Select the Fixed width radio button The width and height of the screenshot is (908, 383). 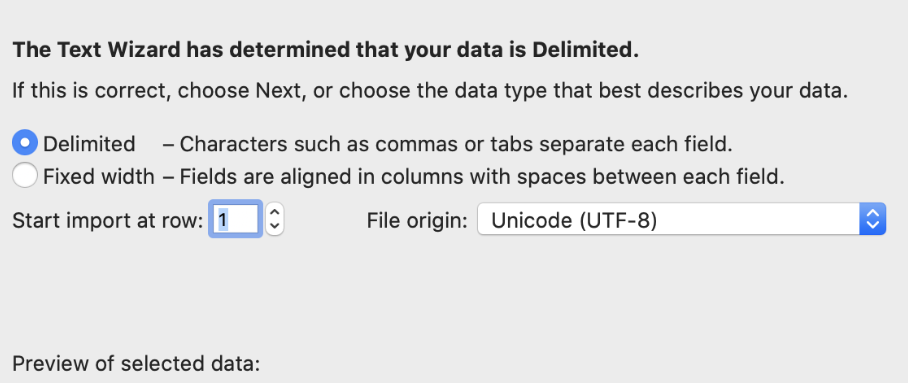click(x=25, y=176)
